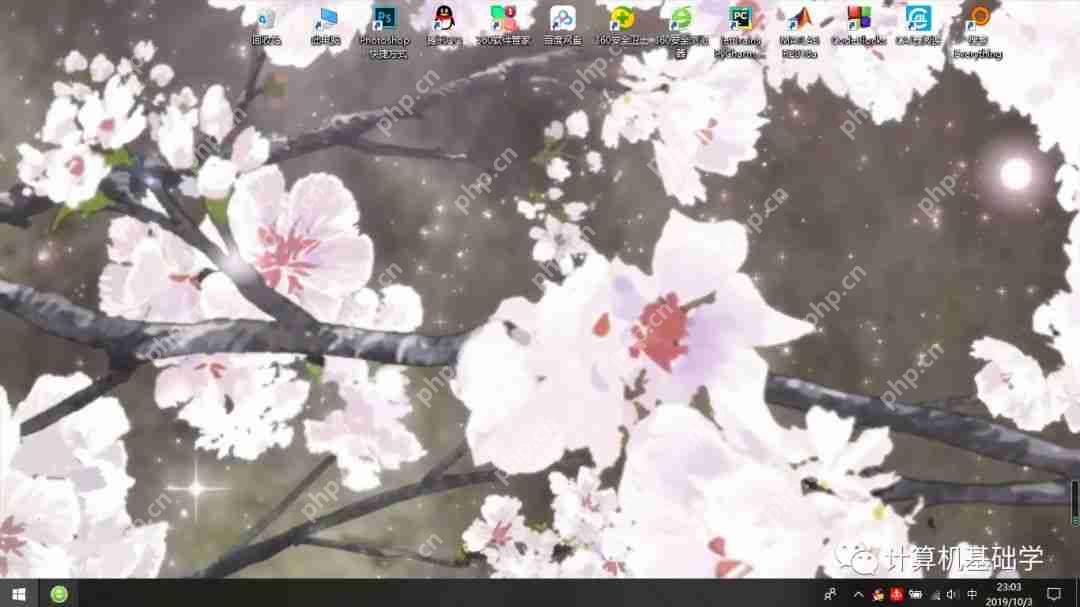Screen dimensions: 1080x607
Task: Expand the hidden system tray icons chevron
Action: tap(858, 594)
